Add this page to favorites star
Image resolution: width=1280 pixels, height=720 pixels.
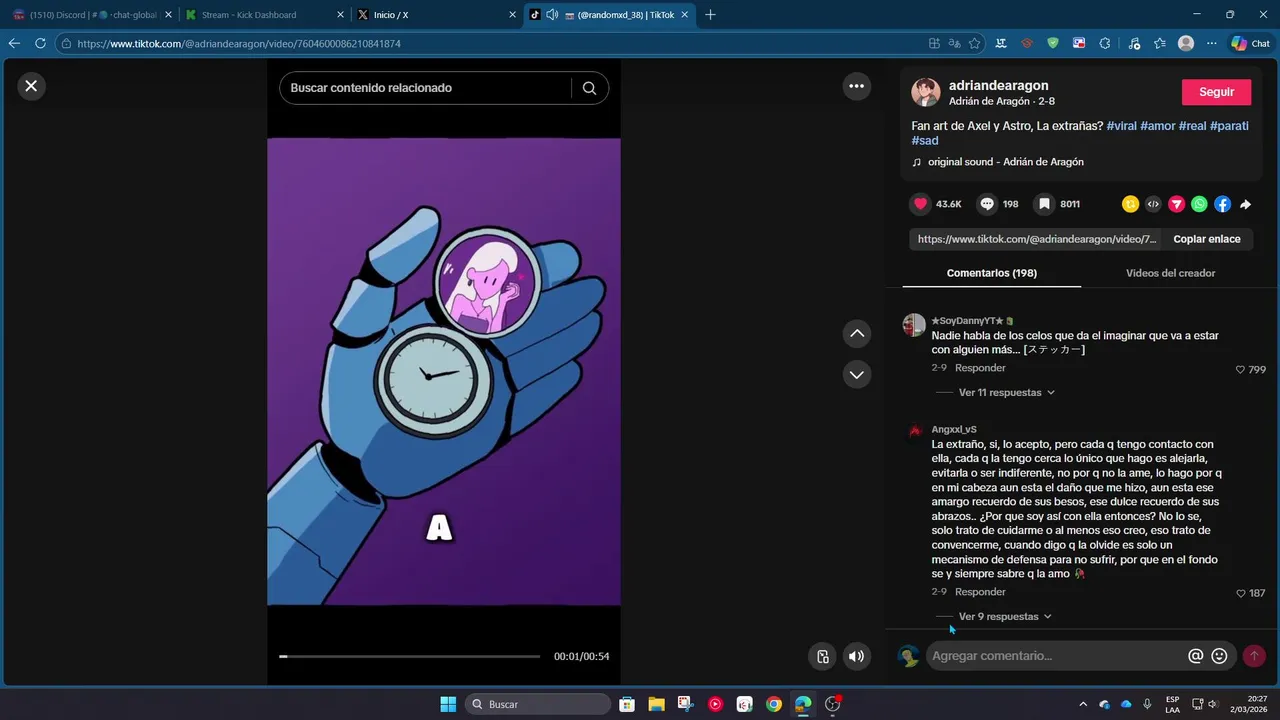(974, 44)
